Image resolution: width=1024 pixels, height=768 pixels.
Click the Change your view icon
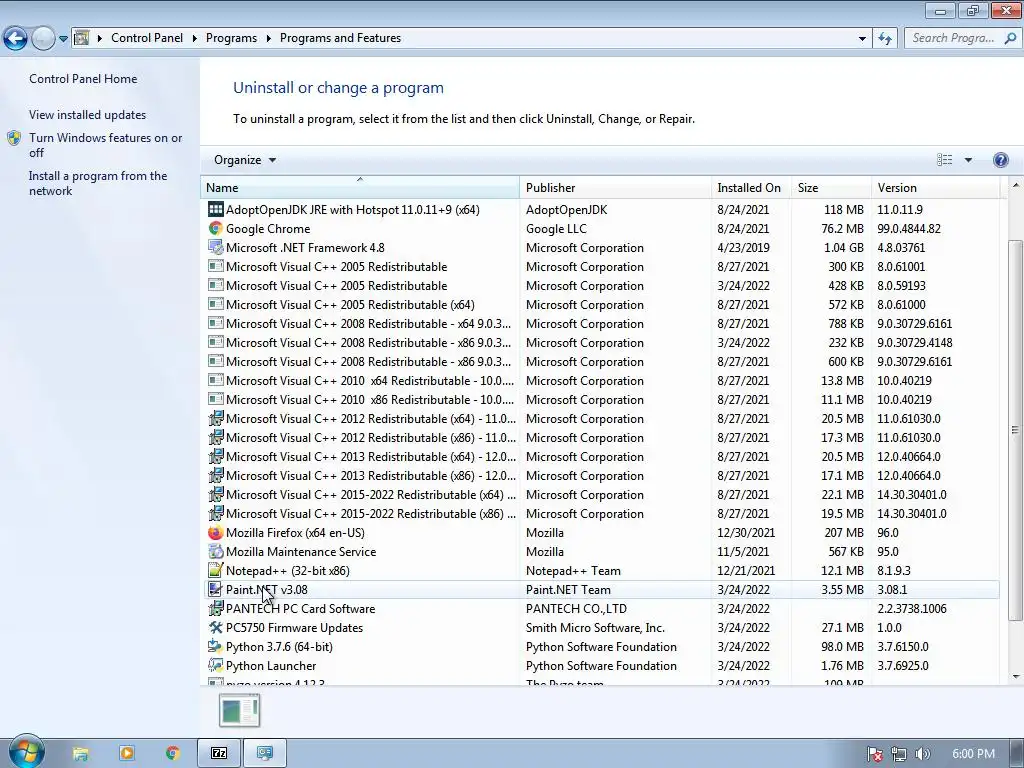coord(944,160)
